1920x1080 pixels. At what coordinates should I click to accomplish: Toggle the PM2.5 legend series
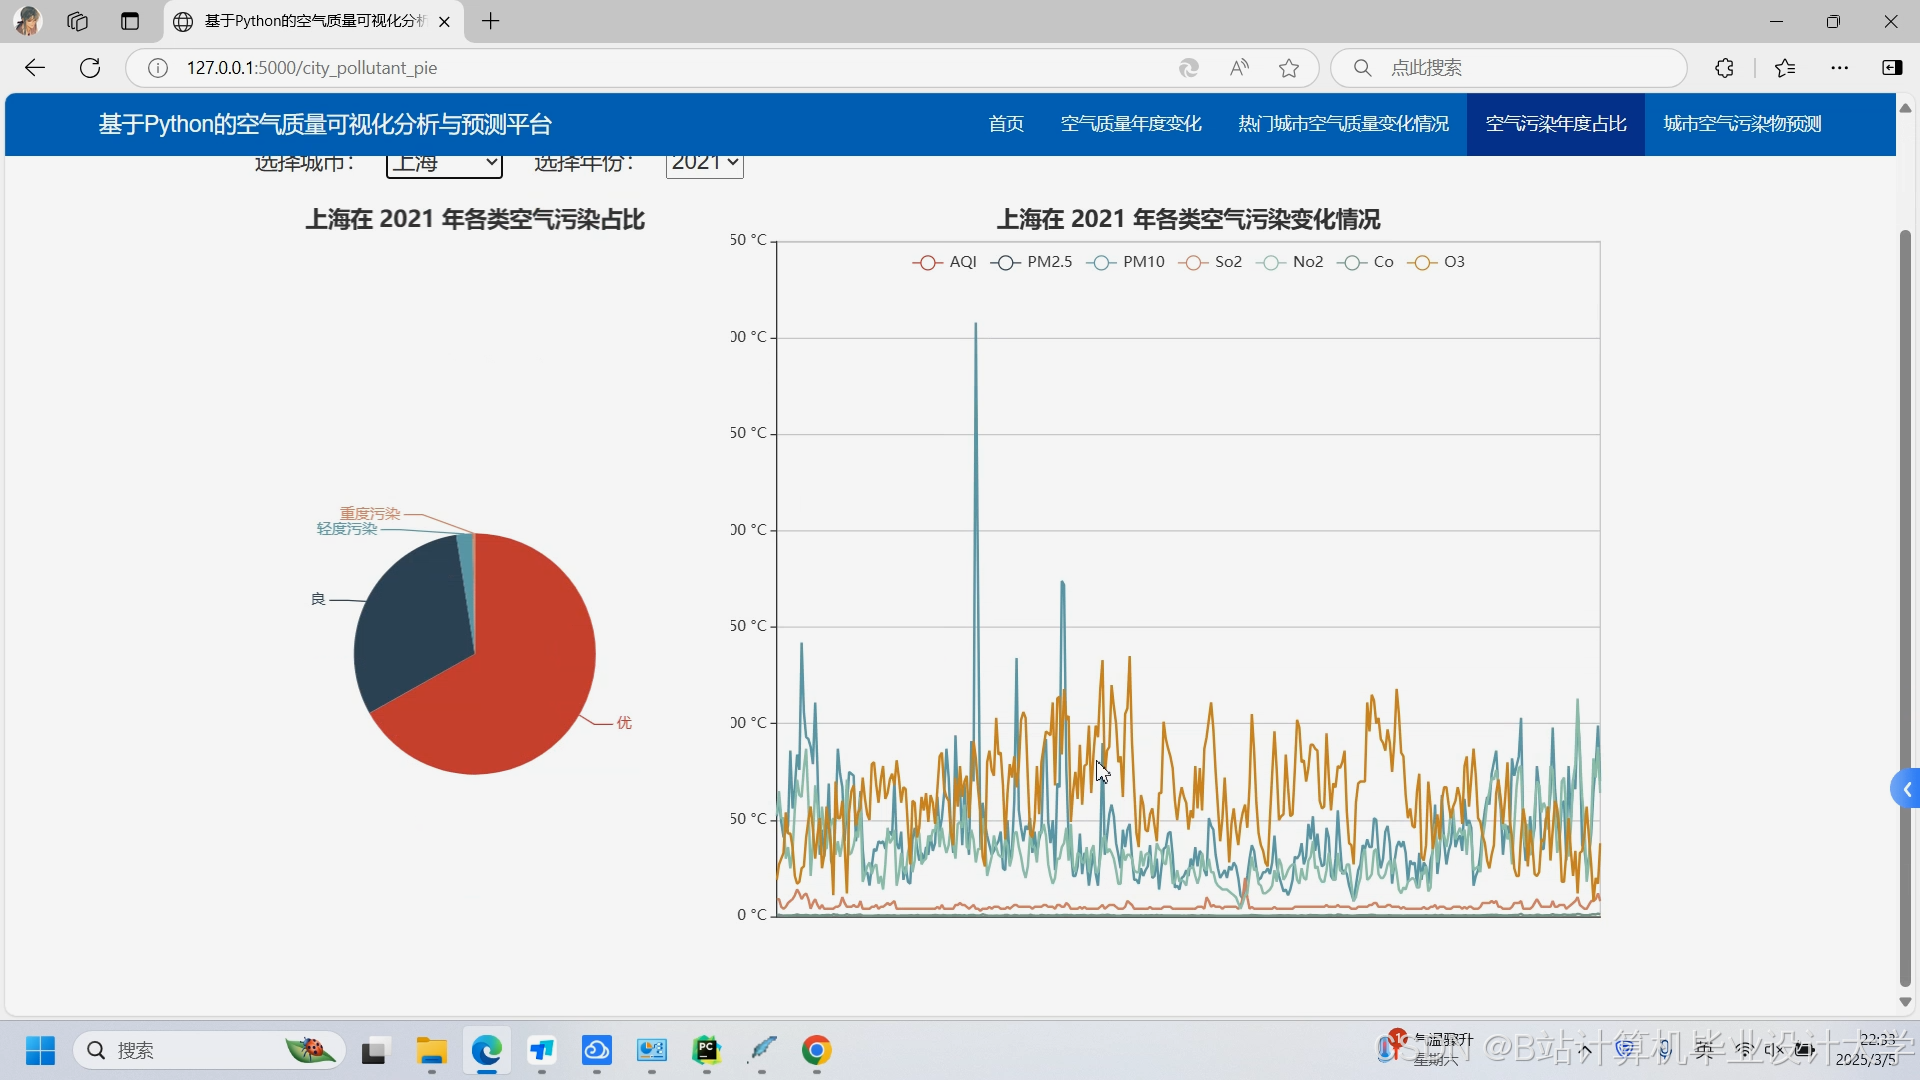1031,262
